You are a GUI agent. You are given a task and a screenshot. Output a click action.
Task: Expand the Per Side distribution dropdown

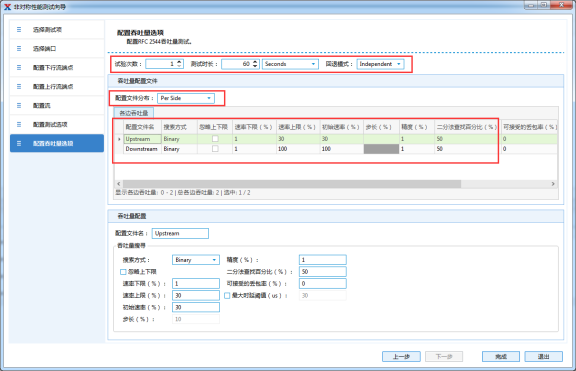(x=186, y=98)
